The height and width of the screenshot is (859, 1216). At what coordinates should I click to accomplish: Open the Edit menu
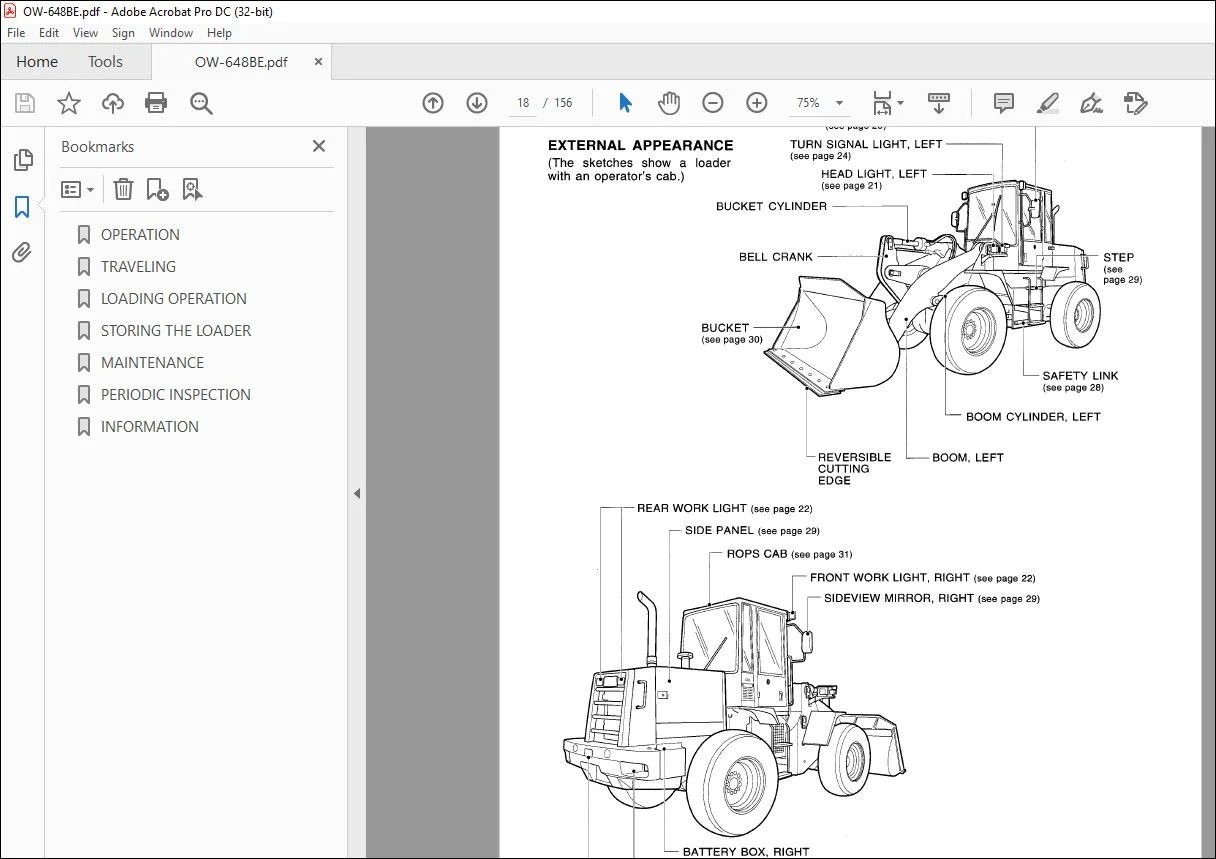tap(49, 33)
